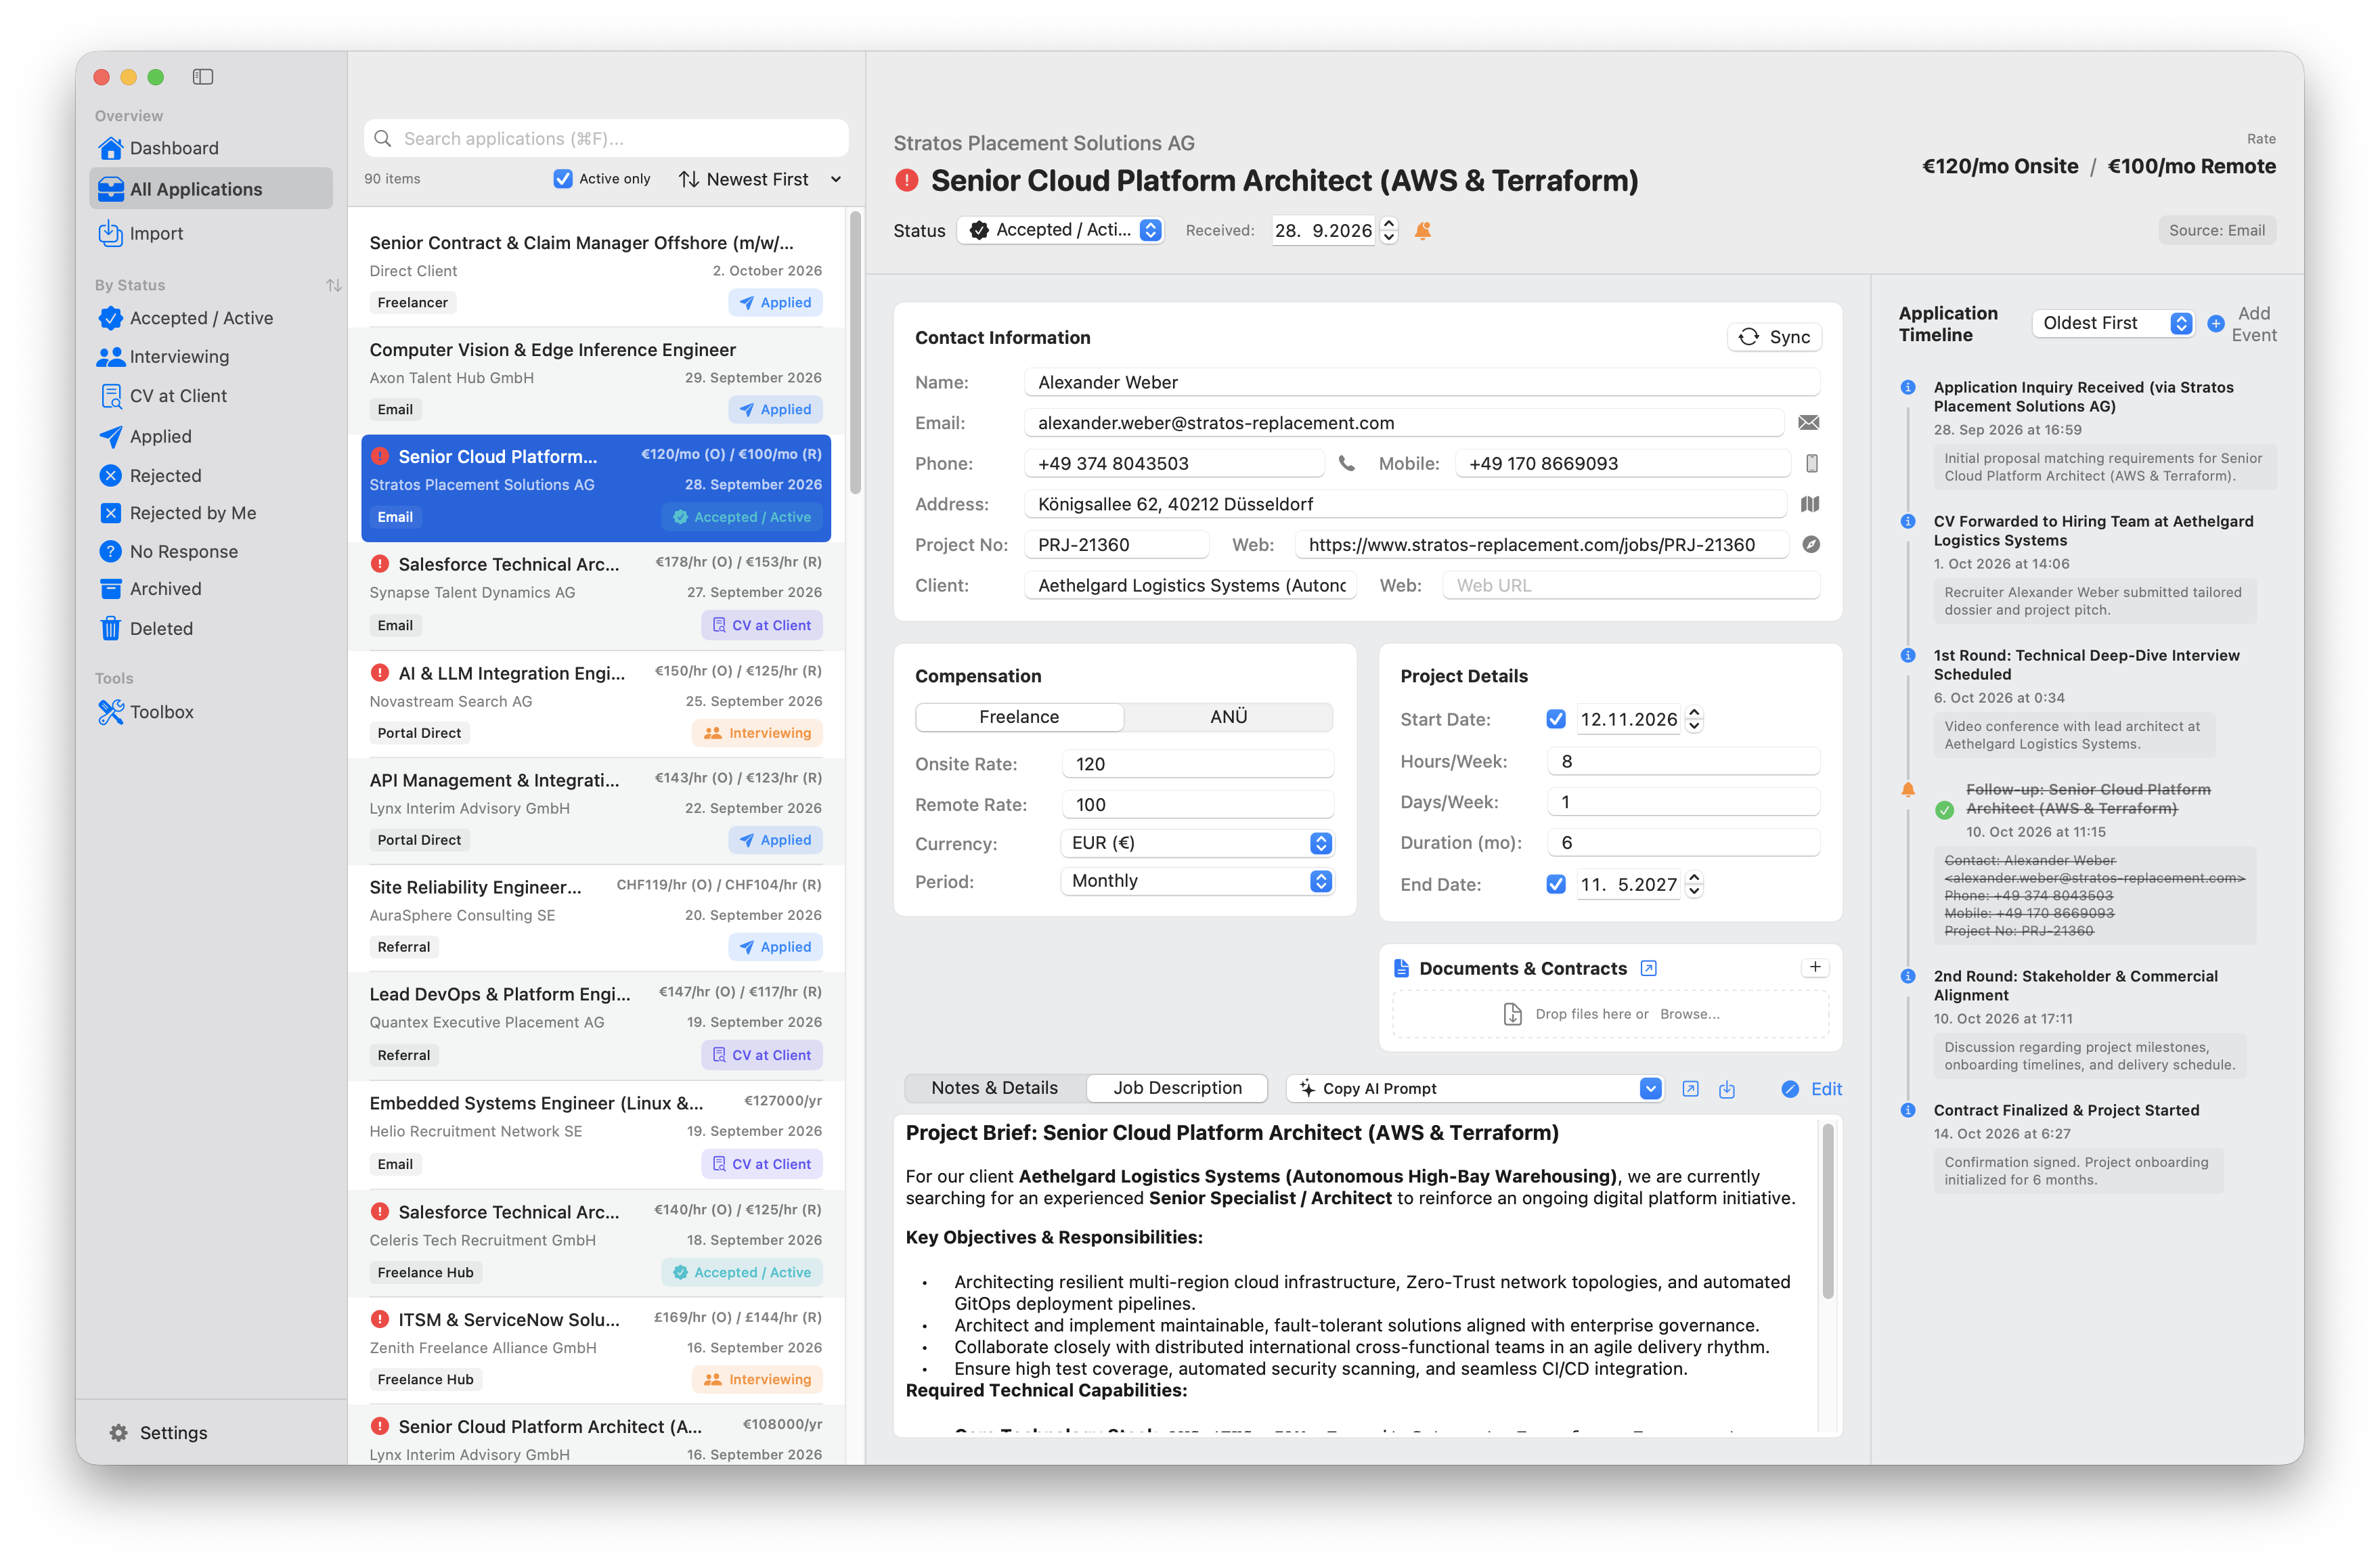Select Accepted / Active status filter

pyautogui.click(x=212, y=318)
